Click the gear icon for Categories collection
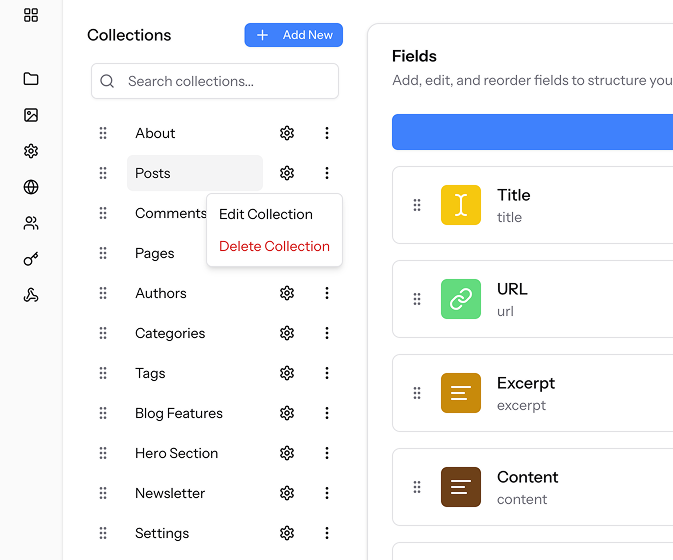673x560 pixels. click(287, 333)
